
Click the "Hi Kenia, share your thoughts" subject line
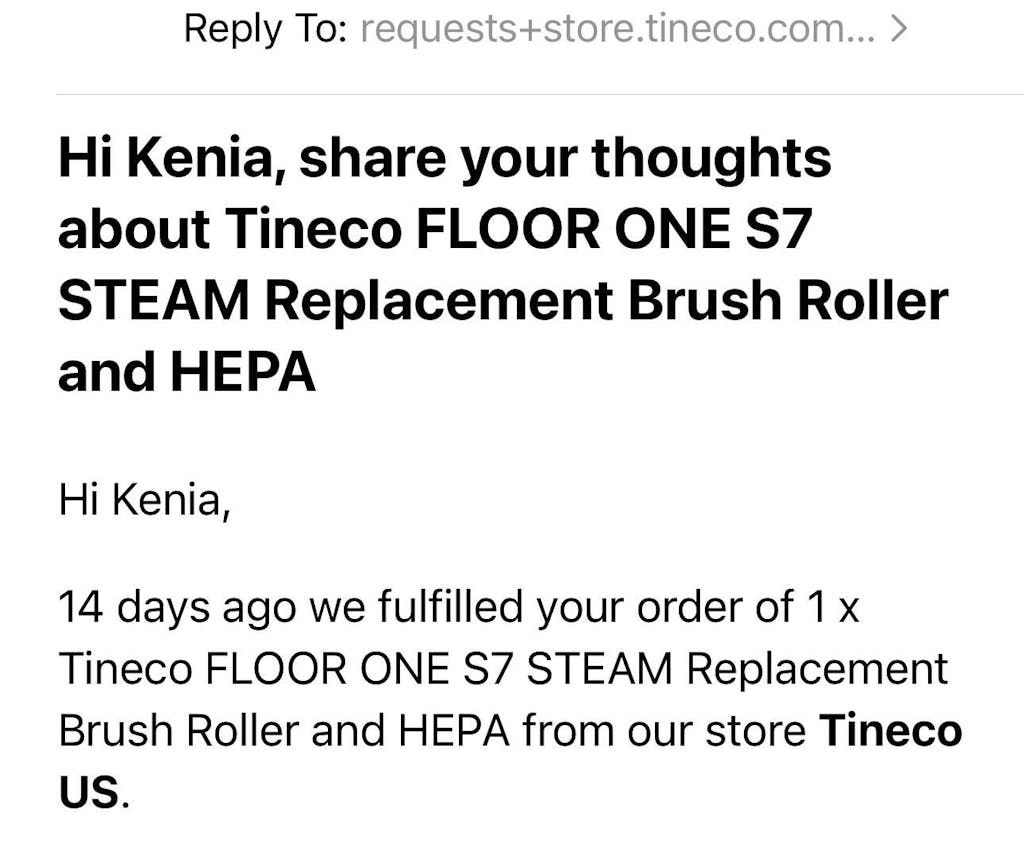444,159
